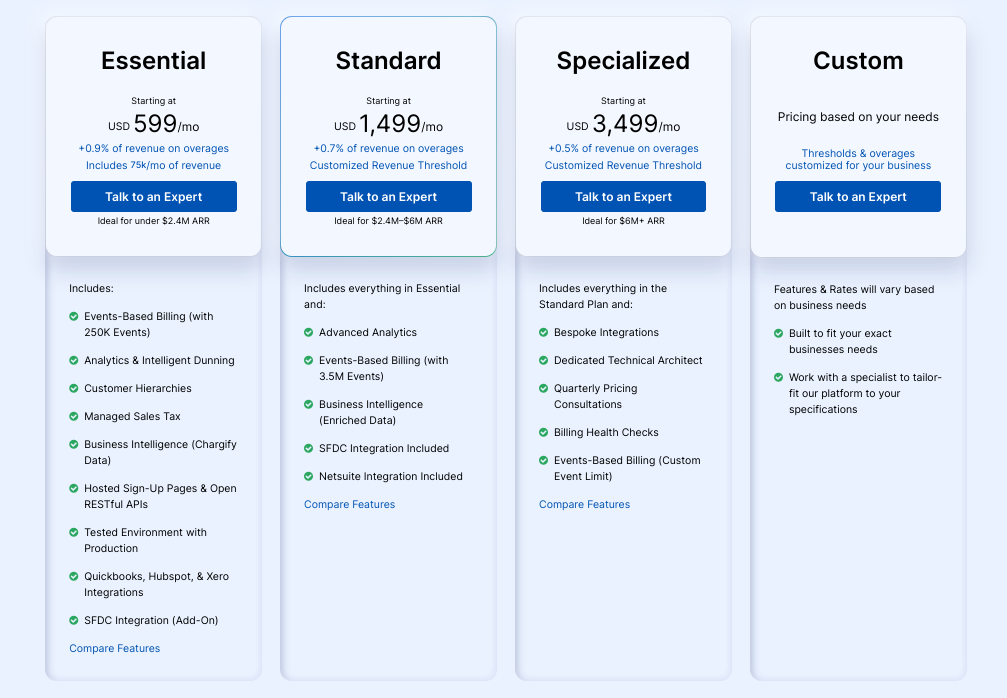This screenshot has width=1007, height=698.
Task: Click Talk to an Expert under Essential
Action: click(153, 196)
